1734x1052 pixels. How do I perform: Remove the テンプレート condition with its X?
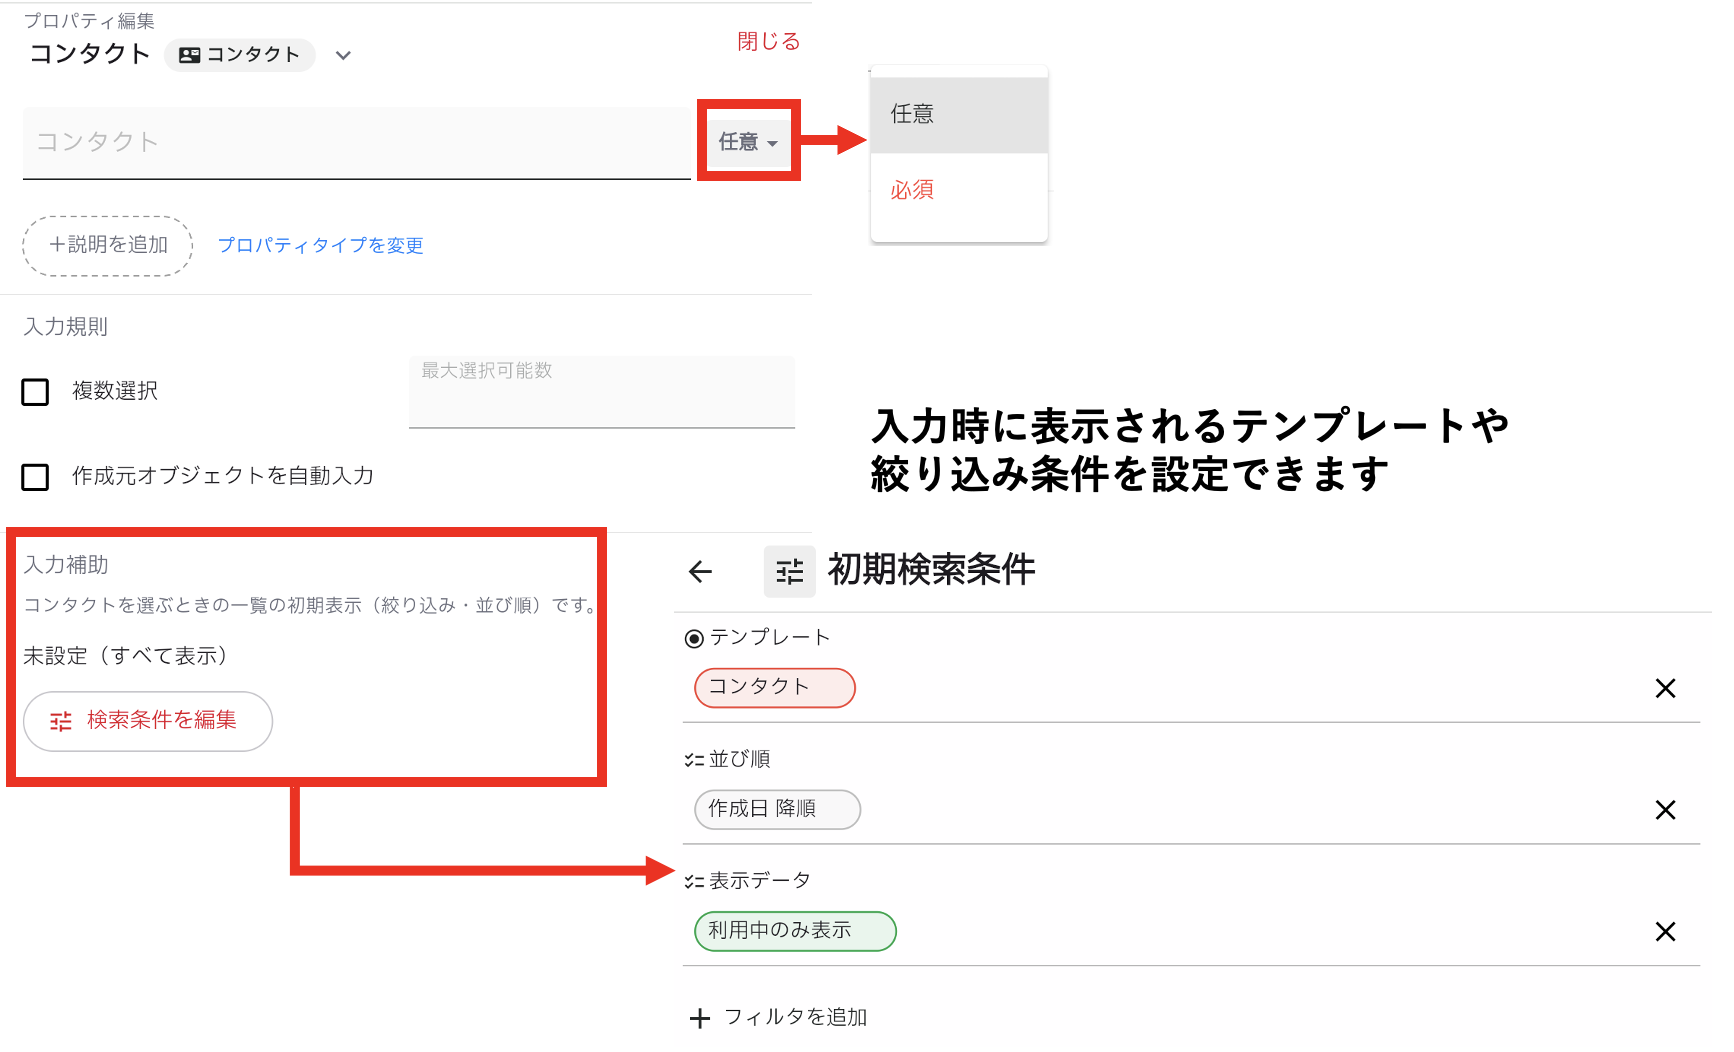pos(1665,688)
